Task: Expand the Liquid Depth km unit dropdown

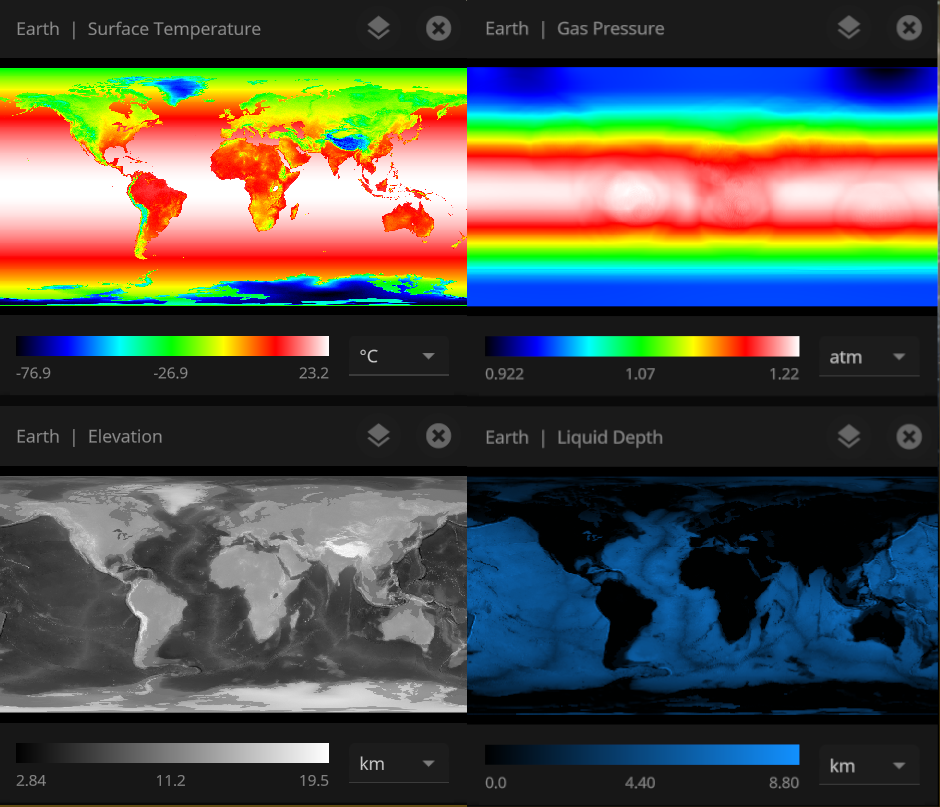Action: (869, 766)
